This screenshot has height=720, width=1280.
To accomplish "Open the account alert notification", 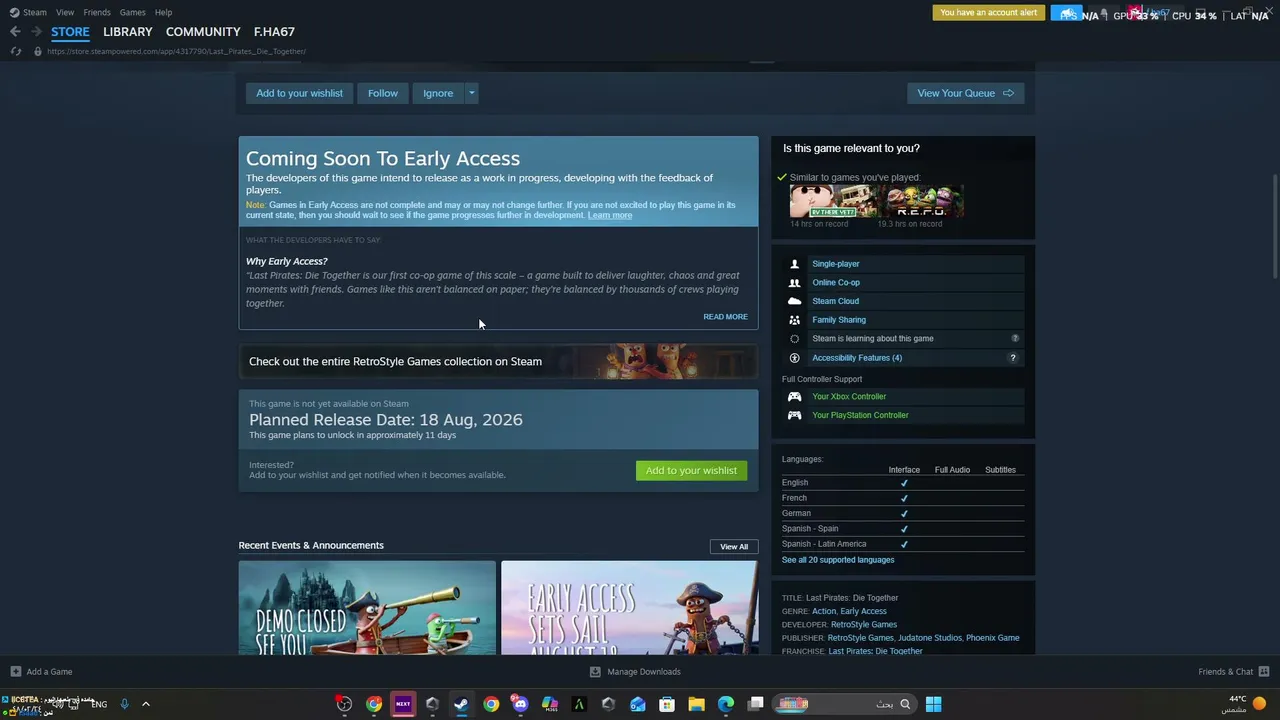I will point(989,13).
